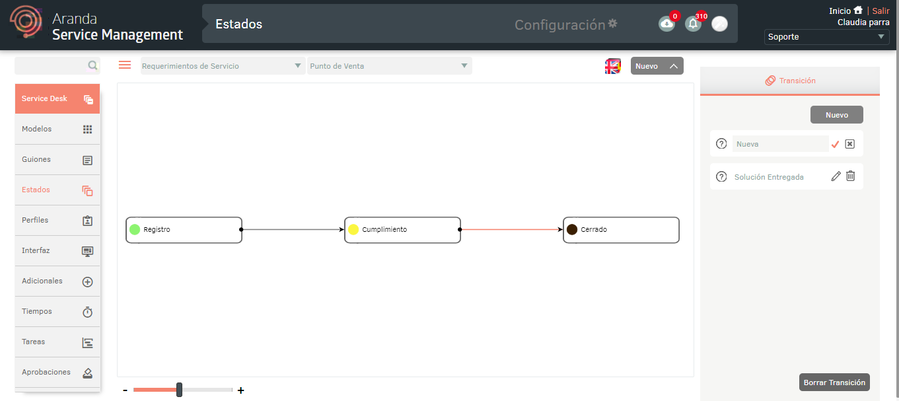
Task: Open Estados menu item
Action: (x=57, y=190)
